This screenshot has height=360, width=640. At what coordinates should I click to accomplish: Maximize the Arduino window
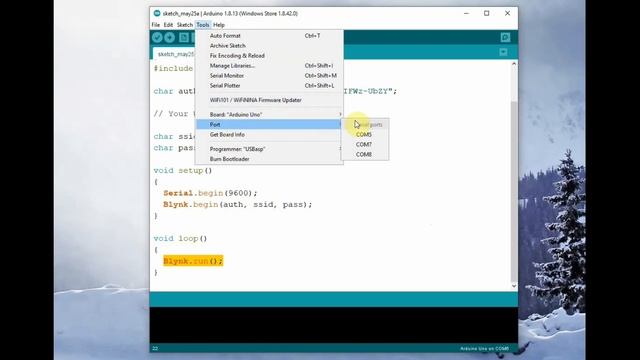(x=487, y=13)
